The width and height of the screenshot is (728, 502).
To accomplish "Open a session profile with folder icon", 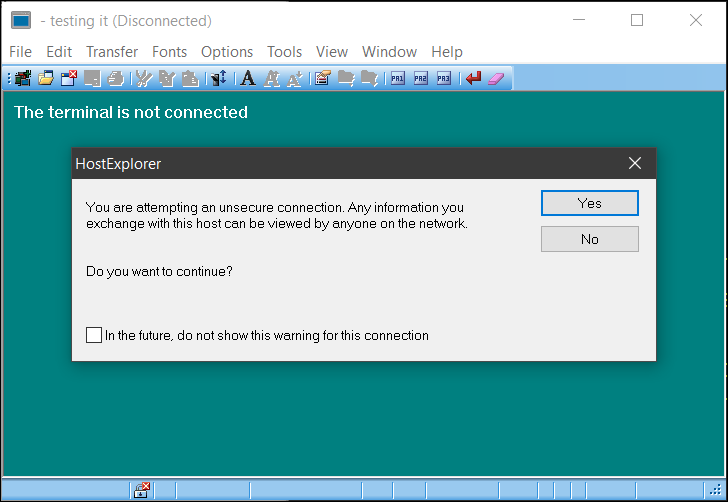I will click(x=46, y=78).
